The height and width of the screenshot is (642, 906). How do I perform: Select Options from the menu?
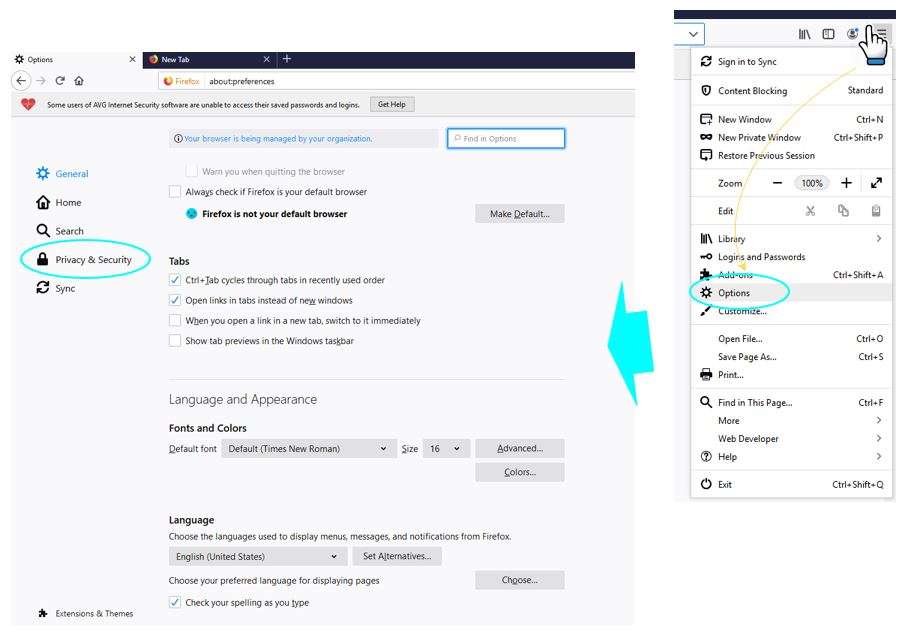(737, 292)
